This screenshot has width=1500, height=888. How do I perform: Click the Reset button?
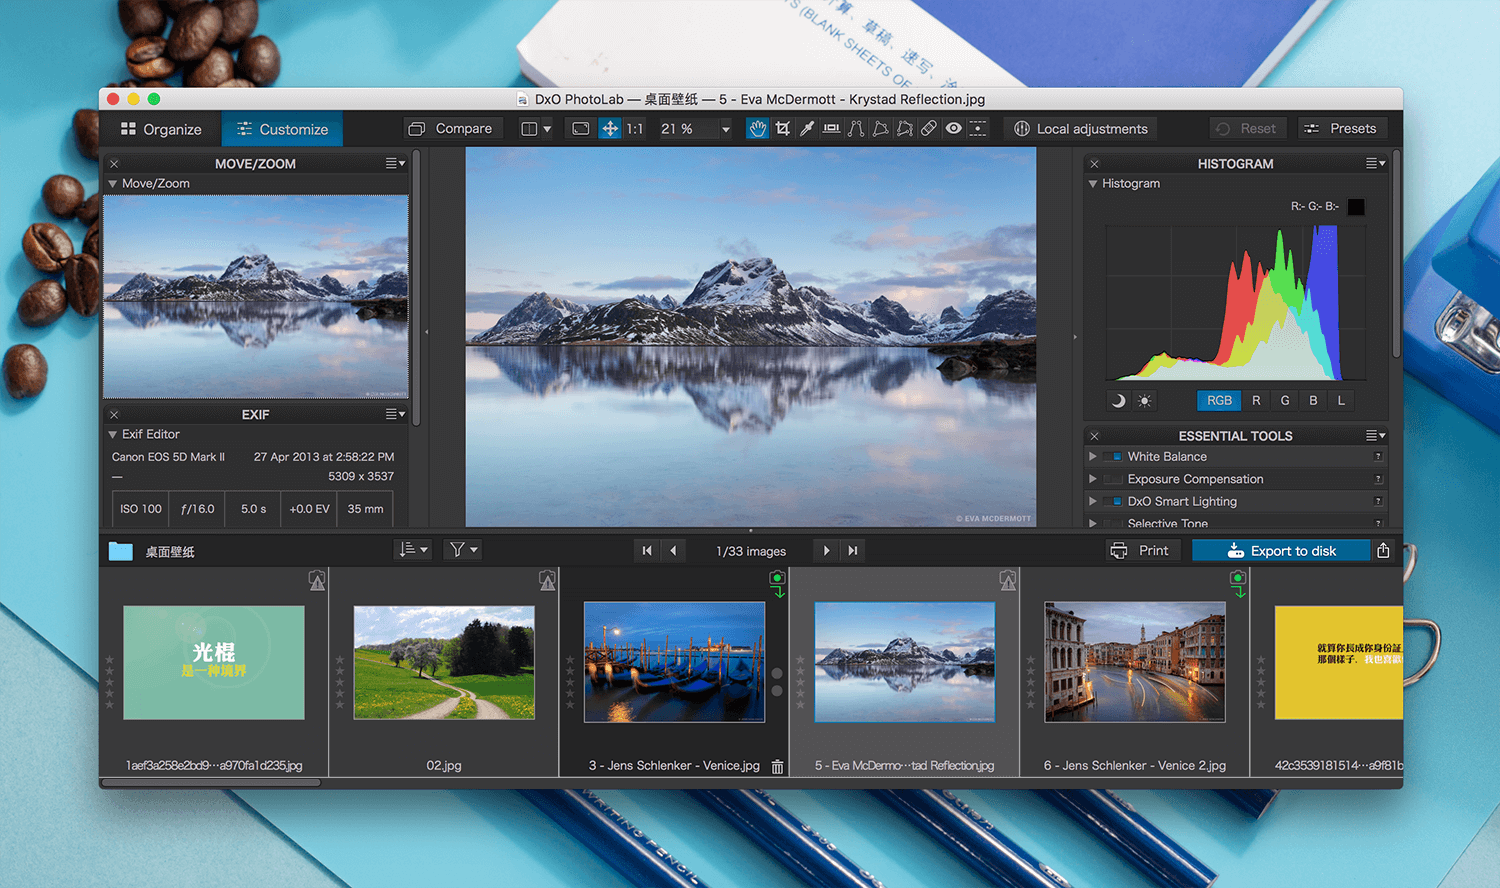(1246, 129)
